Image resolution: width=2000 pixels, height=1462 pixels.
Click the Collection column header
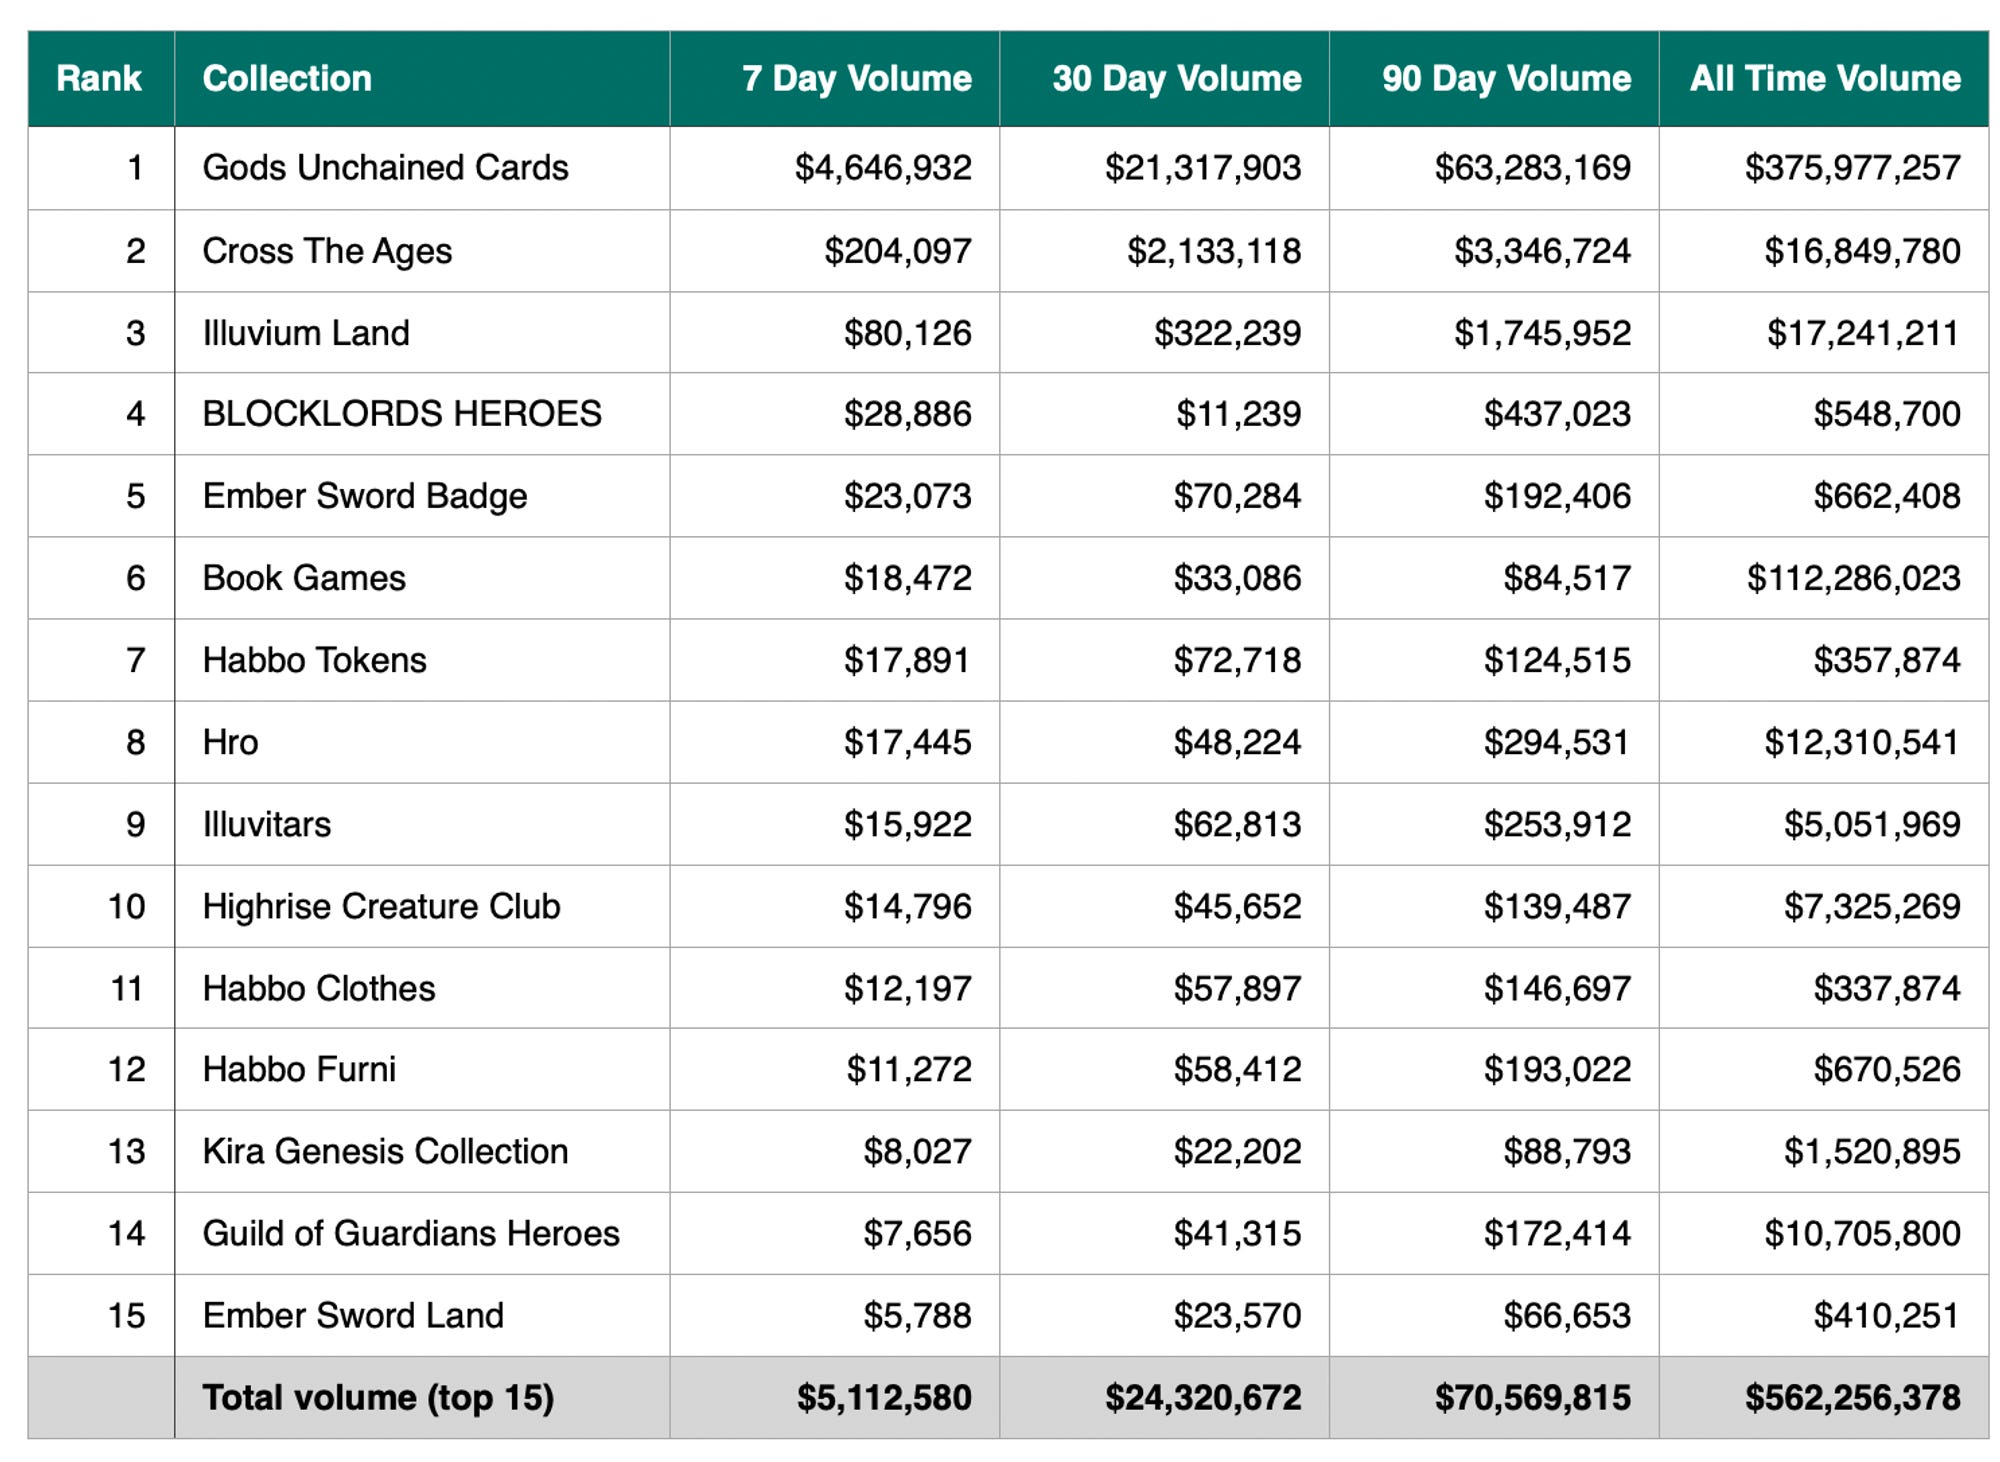point(287,78)
